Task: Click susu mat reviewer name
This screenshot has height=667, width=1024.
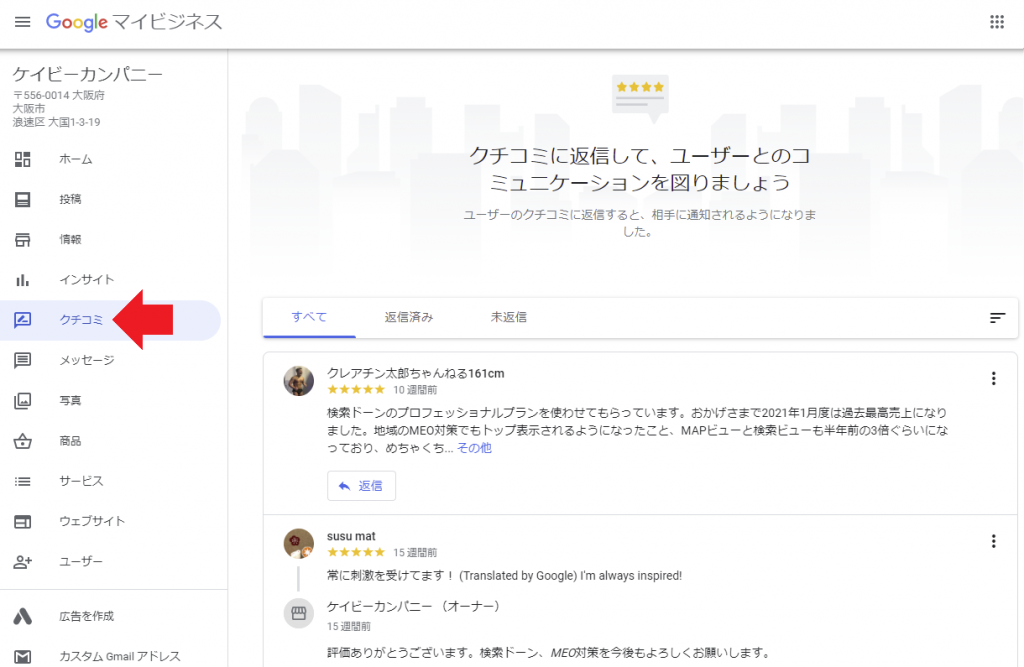Action: point(351,536)
